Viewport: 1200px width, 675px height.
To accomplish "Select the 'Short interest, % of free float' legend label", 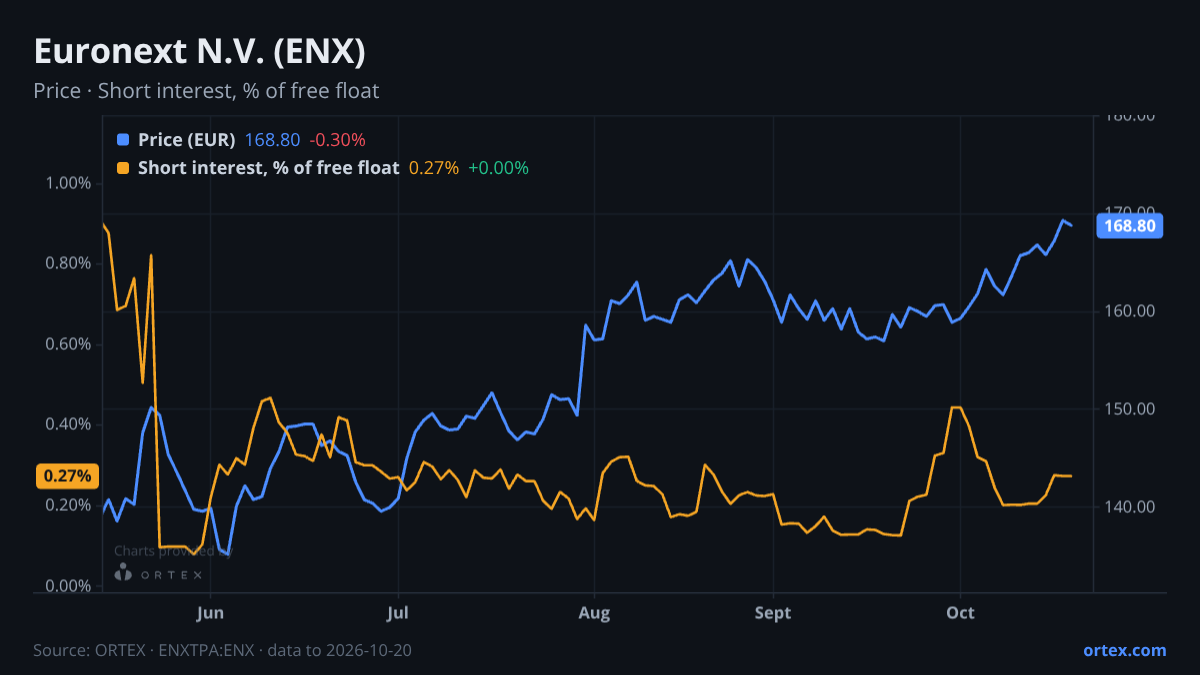I will pos(269,168).
